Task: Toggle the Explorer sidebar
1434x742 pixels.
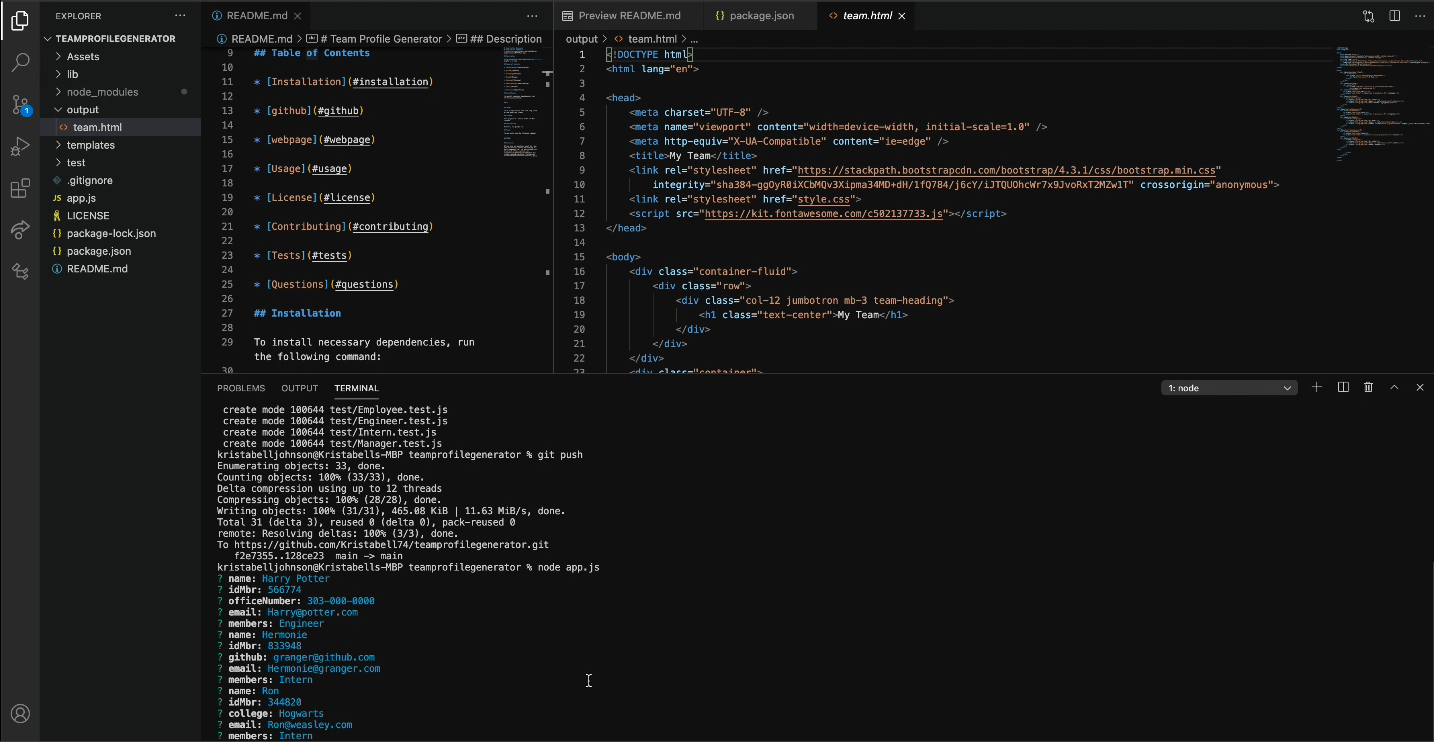Action: (x=20, y=20)
